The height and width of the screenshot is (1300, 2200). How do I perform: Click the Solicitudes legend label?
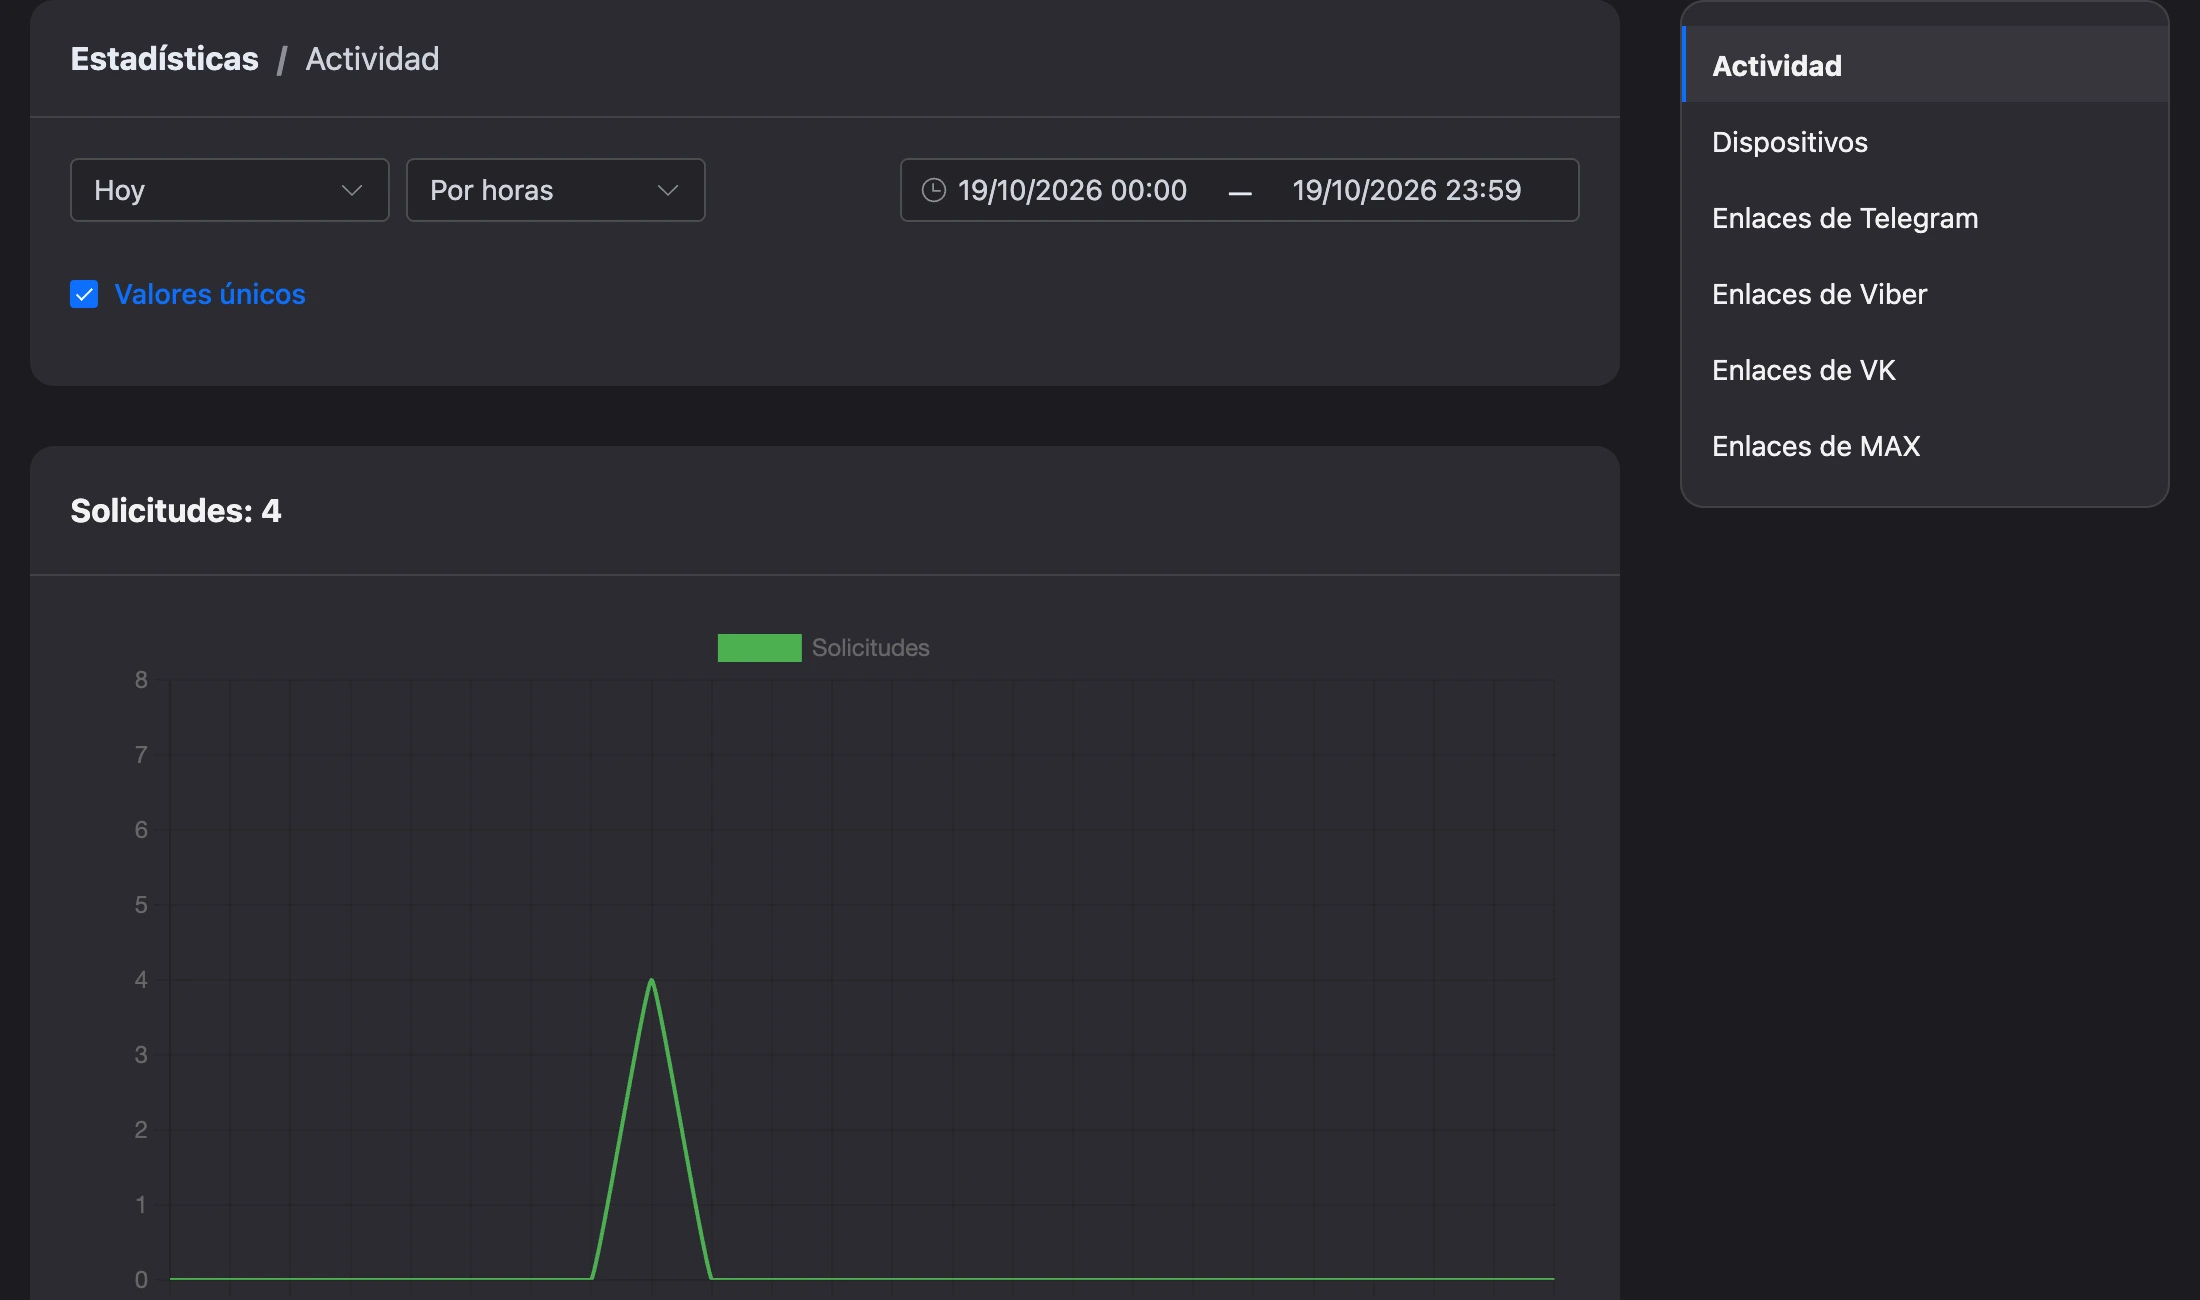tap(870, 648)
